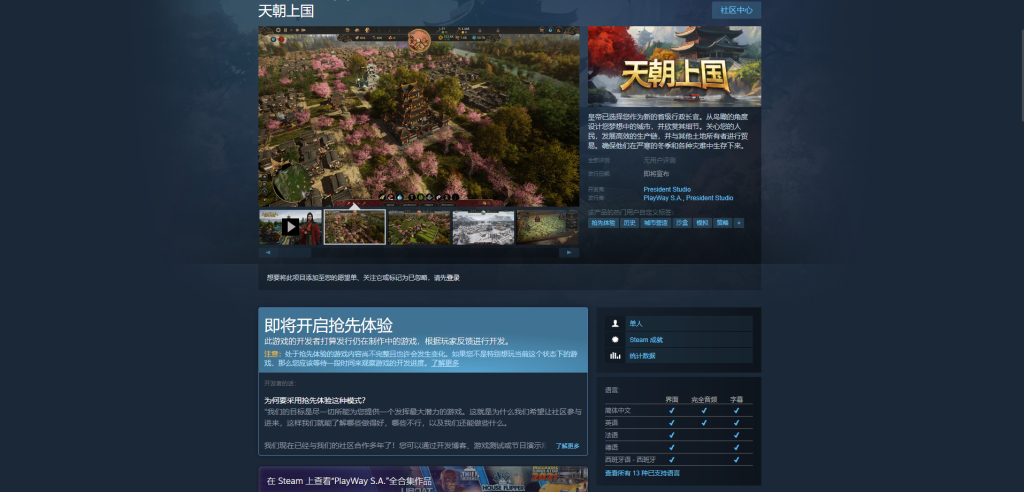
Task: Click 法语 subtitles checkmark
Action: point(736,435)
